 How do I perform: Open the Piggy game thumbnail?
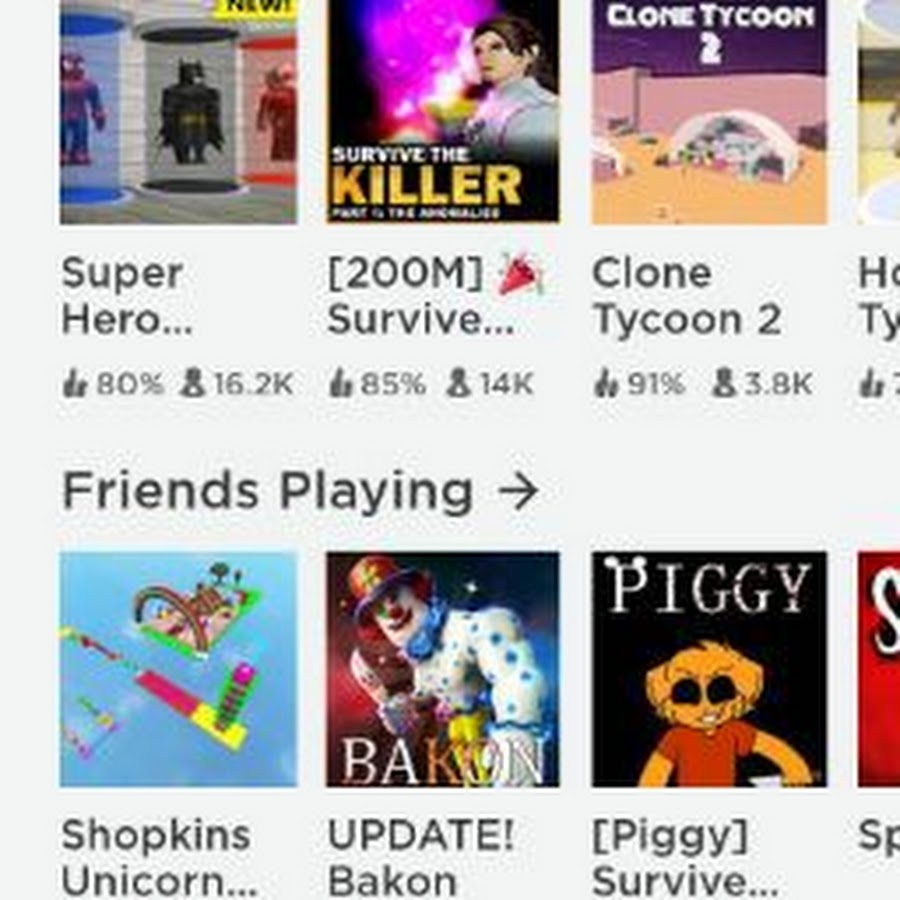pos(709,669)
